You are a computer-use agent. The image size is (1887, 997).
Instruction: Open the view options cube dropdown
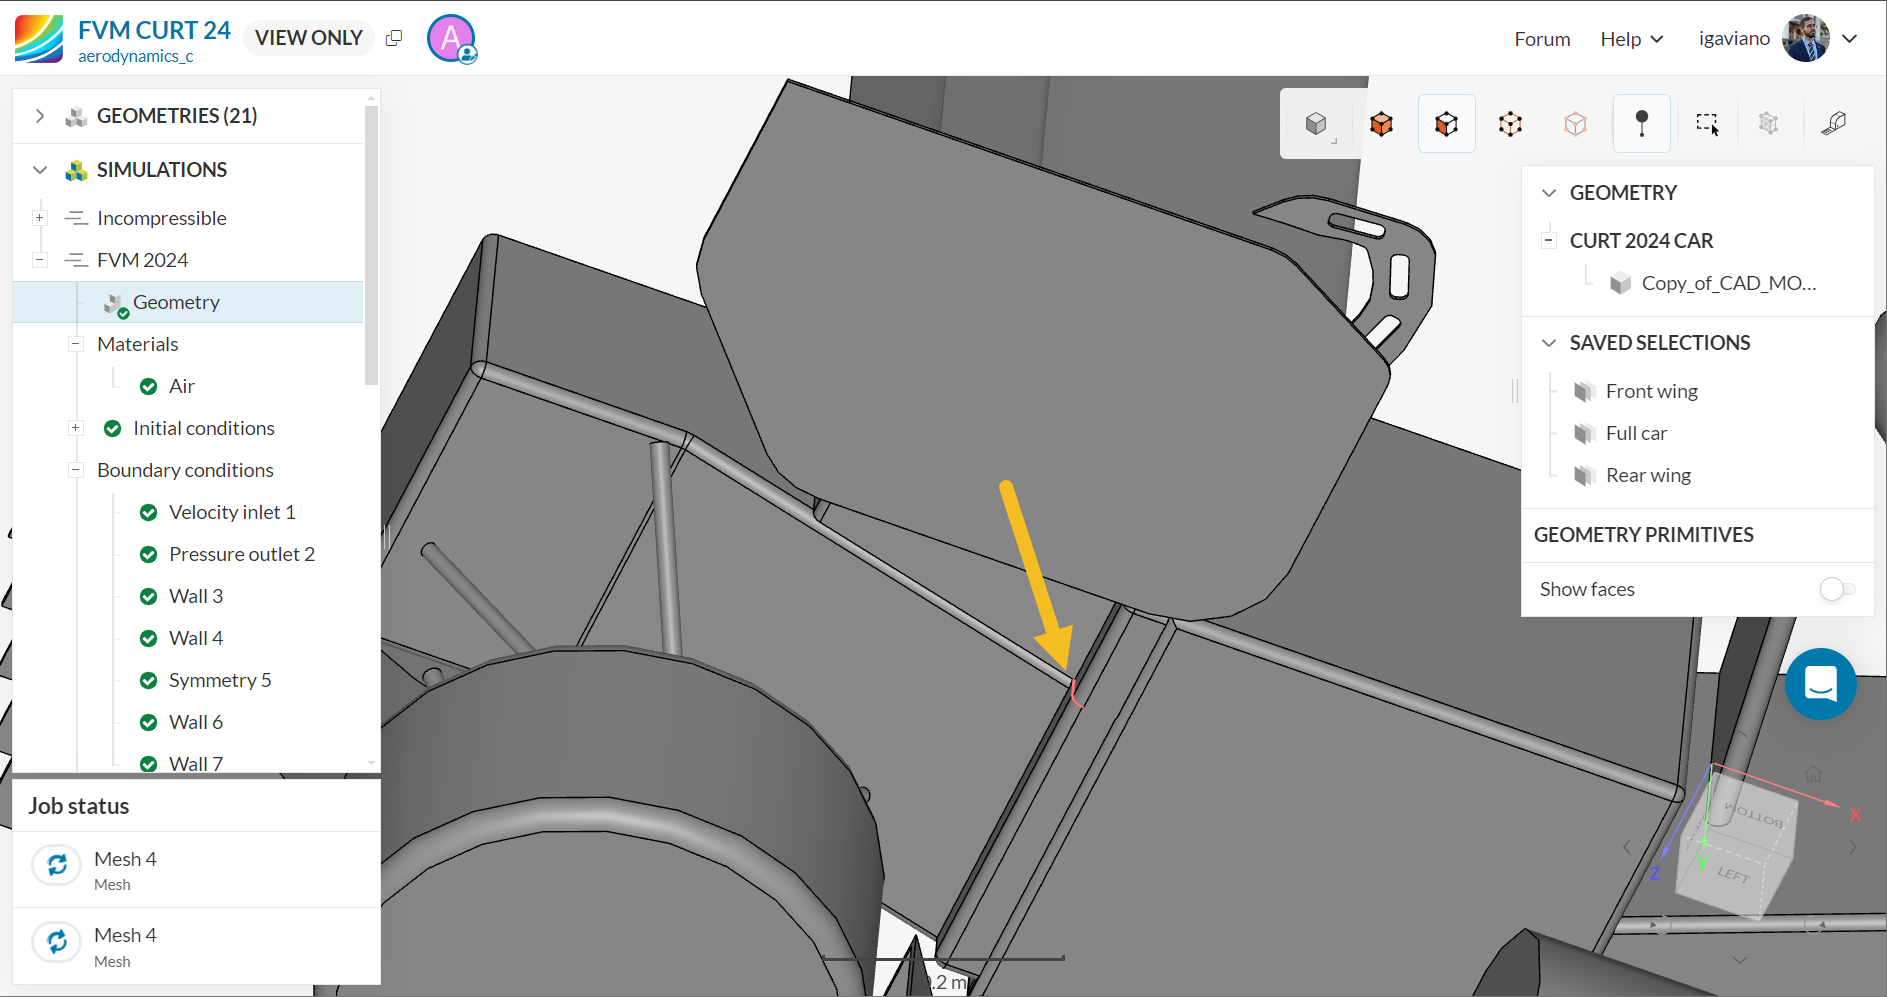(x=1318, y=124)
